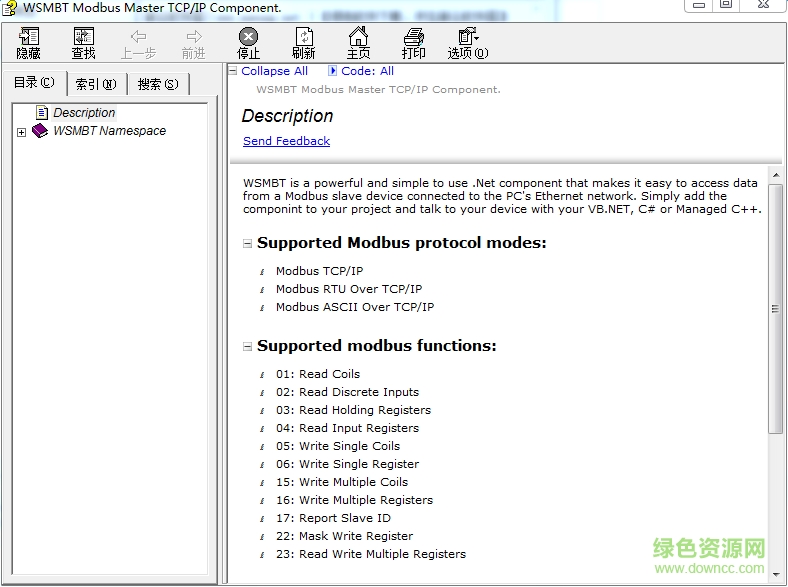The width and height of the screenshot is (788, 587).
Task: Minimize the help window
Action: pyautogui.click(x=698, y=5)
